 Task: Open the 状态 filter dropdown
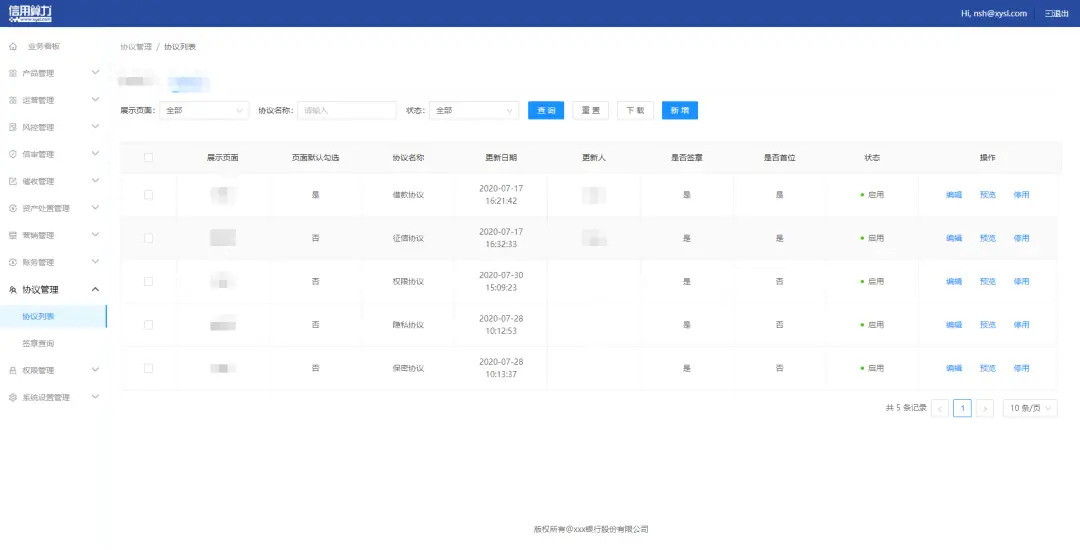pyautogui.click(x=474, y=110)
